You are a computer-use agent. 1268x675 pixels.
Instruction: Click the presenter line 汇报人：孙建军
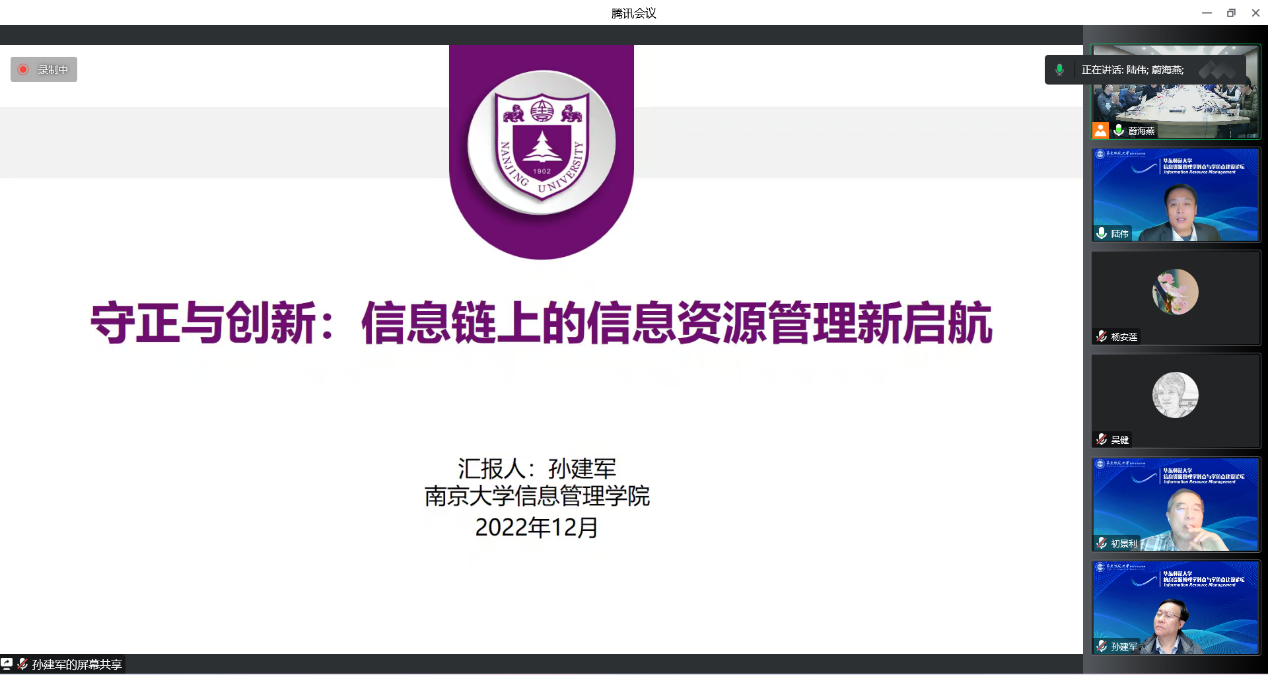tap(537, 468)
